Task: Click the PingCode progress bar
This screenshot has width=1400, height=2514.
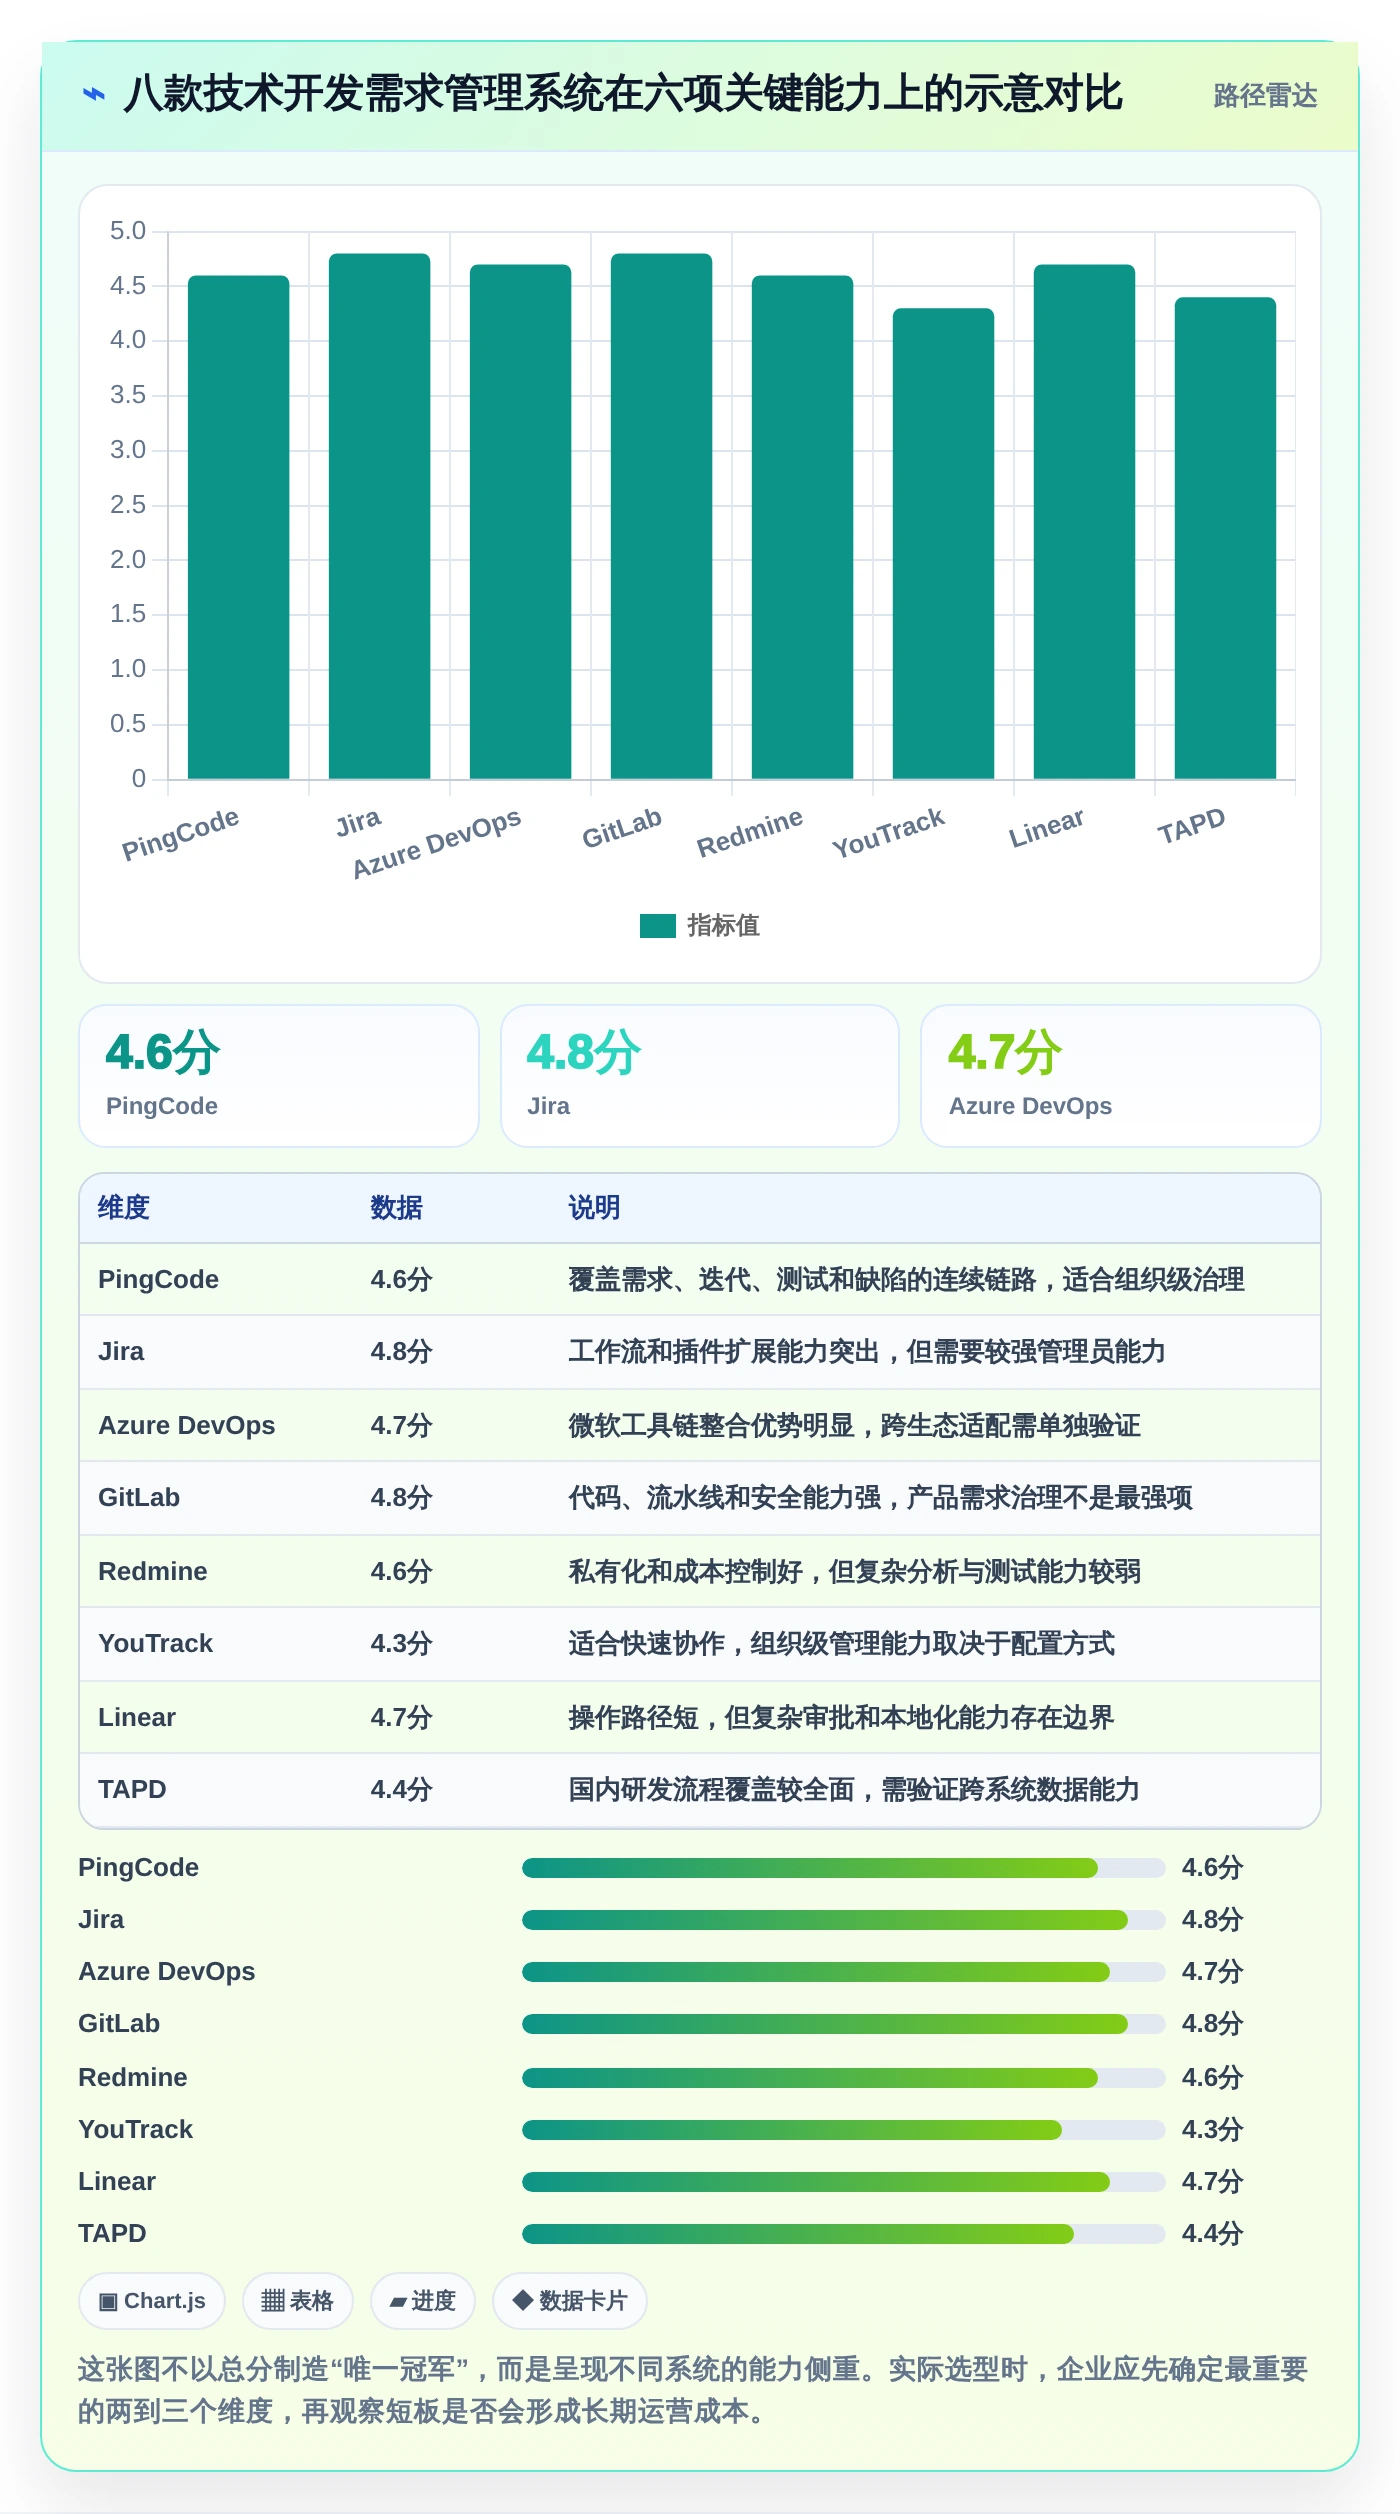Action: pyautogui.click(x=844, y=1868)
